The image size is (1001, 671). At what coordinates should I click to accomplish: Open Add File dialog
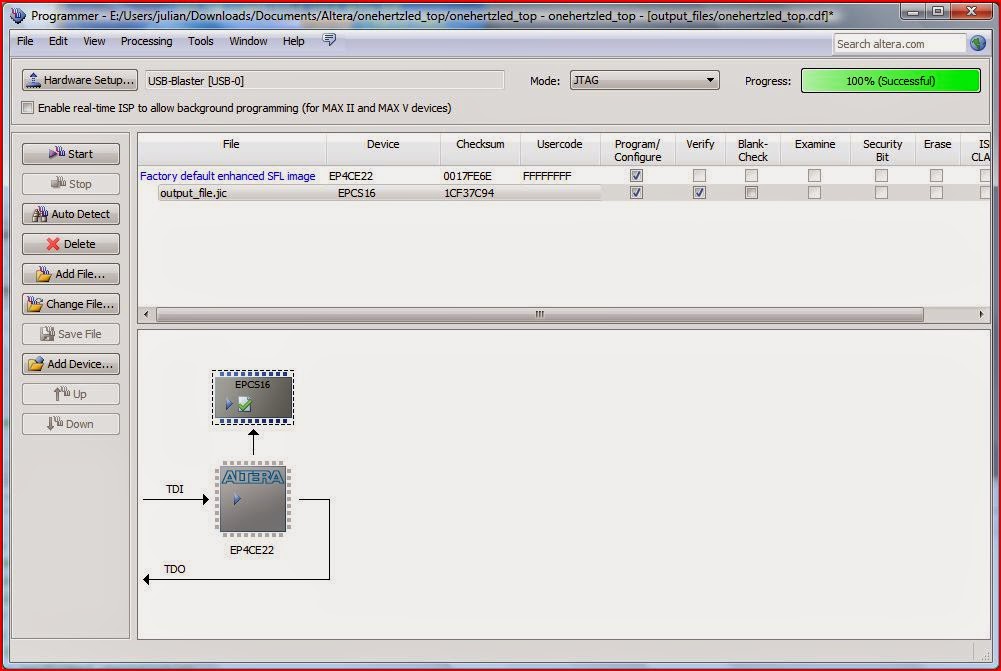click(x=71, y=274)
